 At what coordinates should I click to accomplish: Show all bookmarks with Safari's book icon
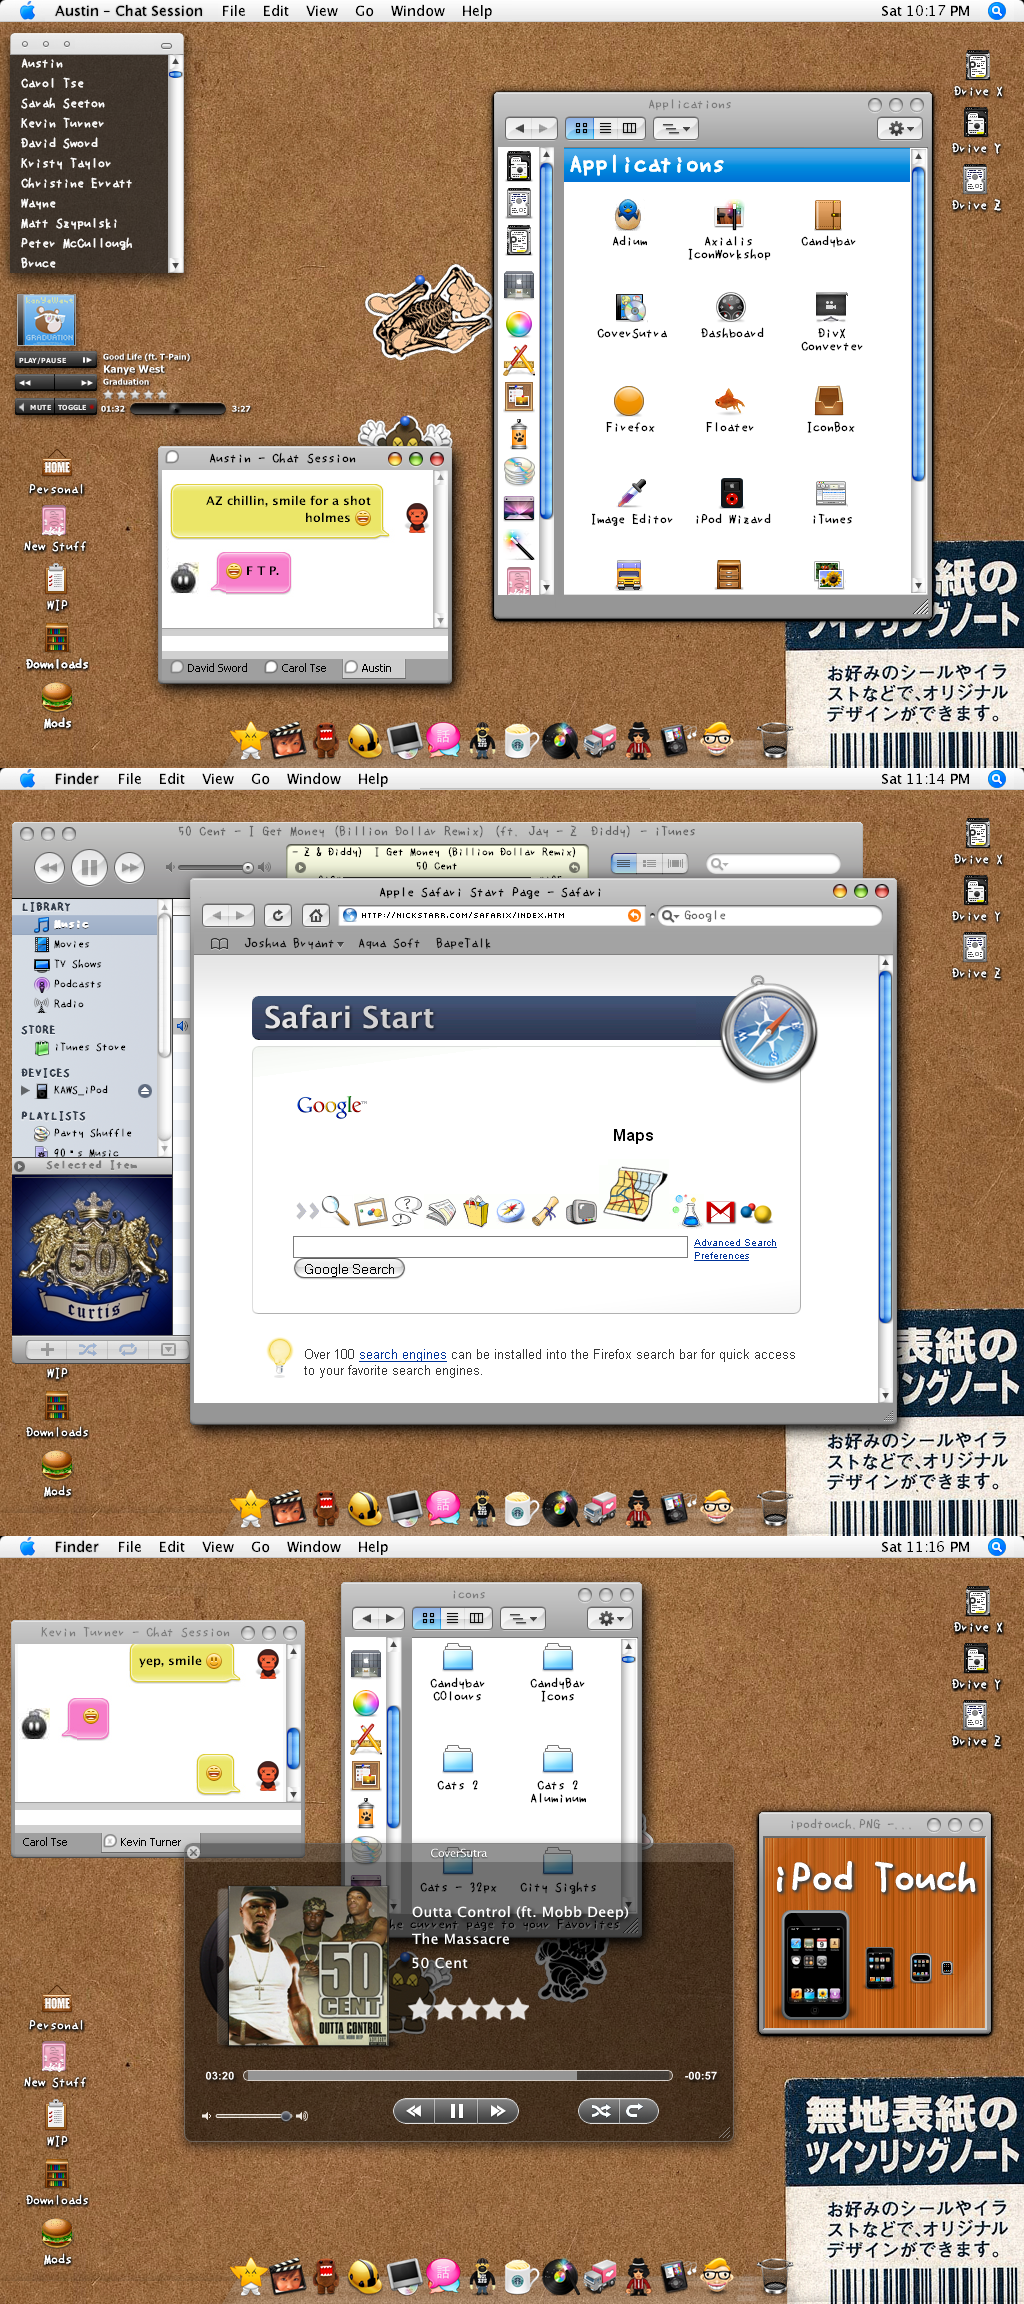220,943
